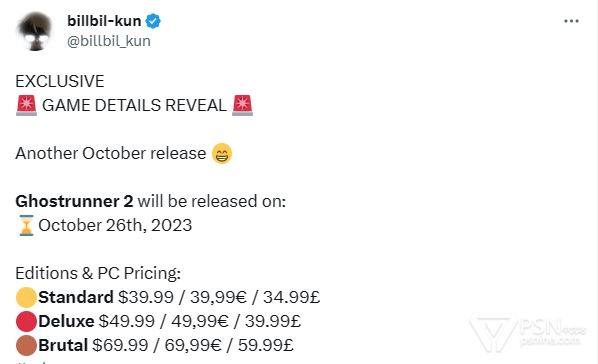Image resolution: width=598 pixels, height=364 pixels.
Task: Click the October 26th, 2023 date text
Action: 115,225
